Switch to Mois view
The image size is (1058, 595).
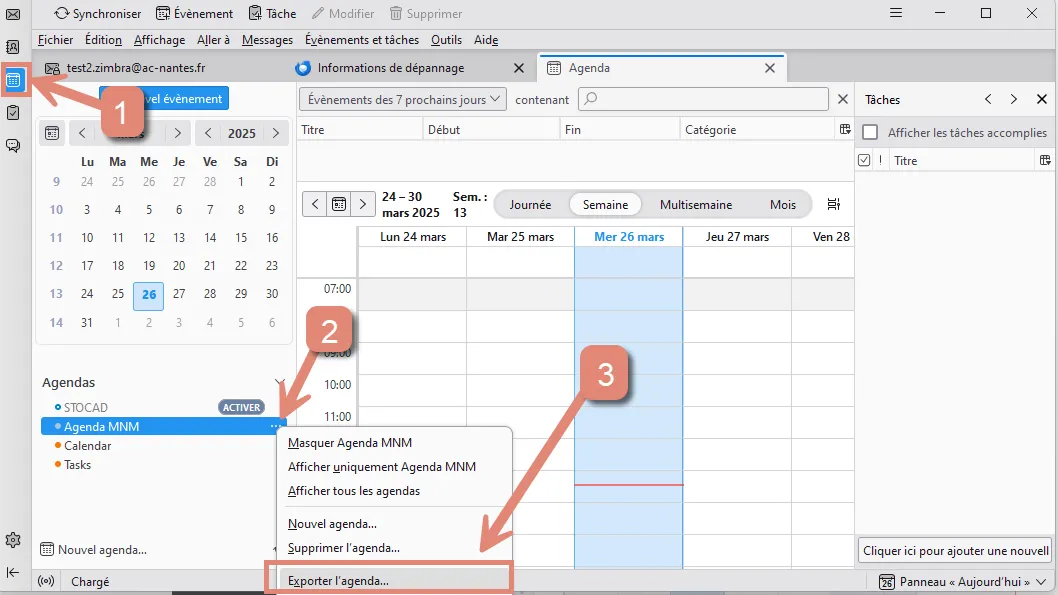783,204
